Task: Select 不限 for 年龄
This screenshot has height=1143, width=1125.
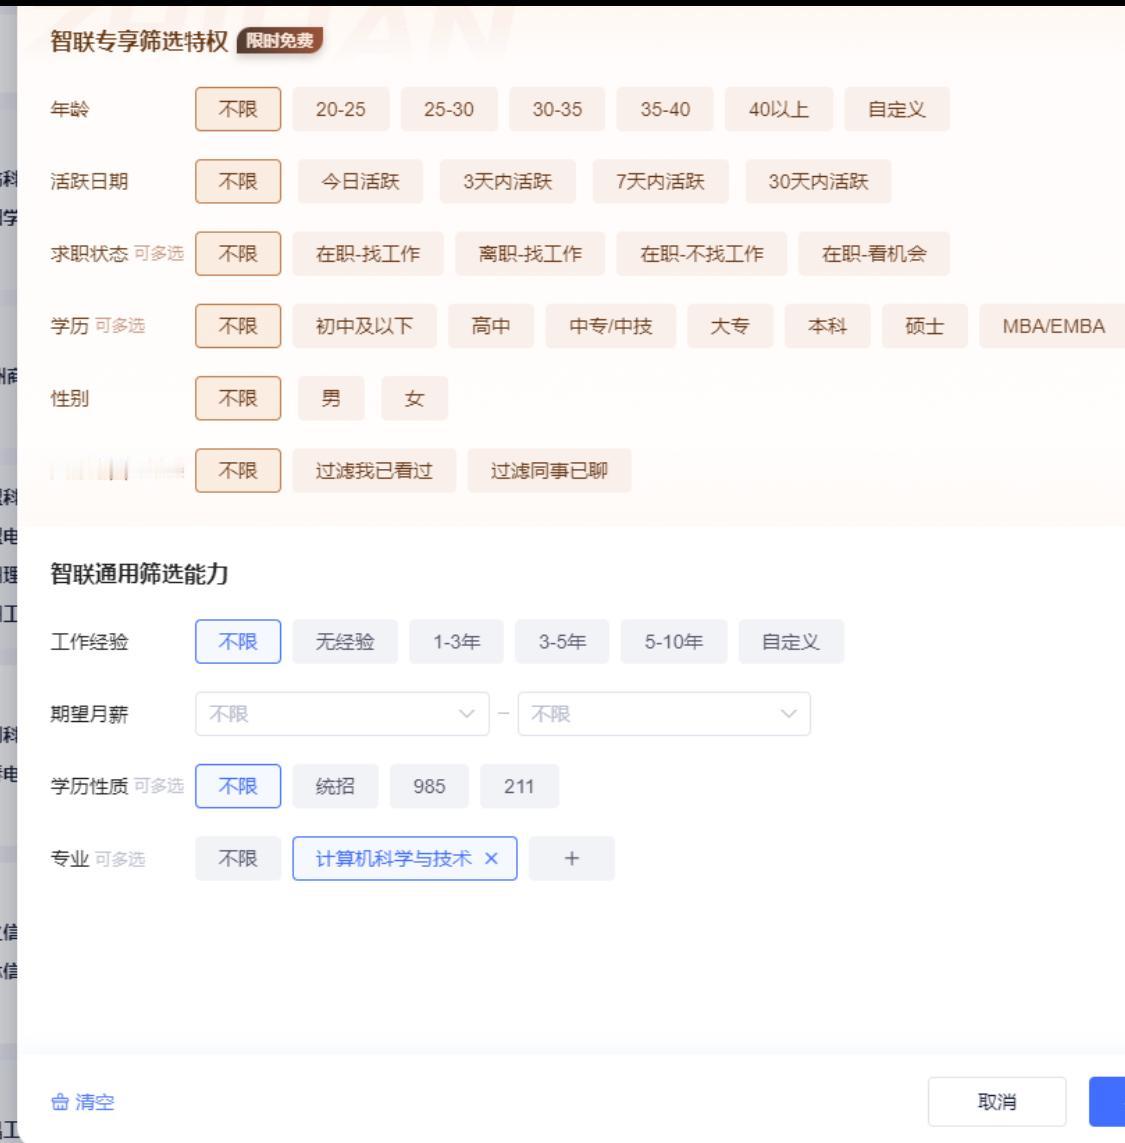Action: [x=238, y=109]
